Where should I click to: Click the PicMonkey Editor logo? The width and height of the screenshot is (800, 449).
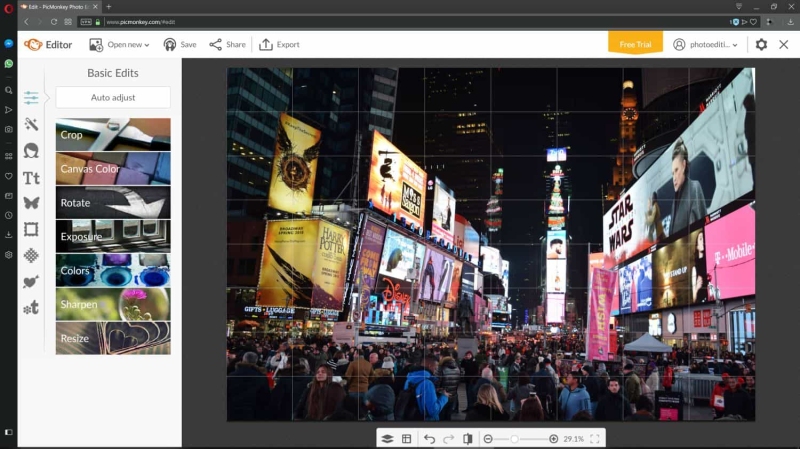coord(48,44)
